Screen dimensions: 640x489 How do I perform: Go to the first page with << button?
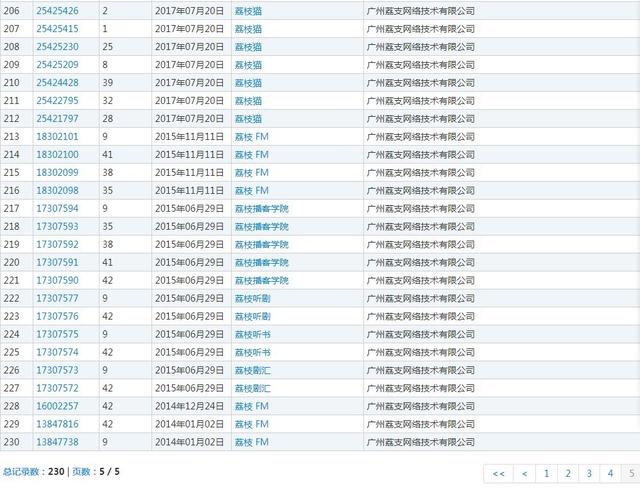(x=498, y=473)
